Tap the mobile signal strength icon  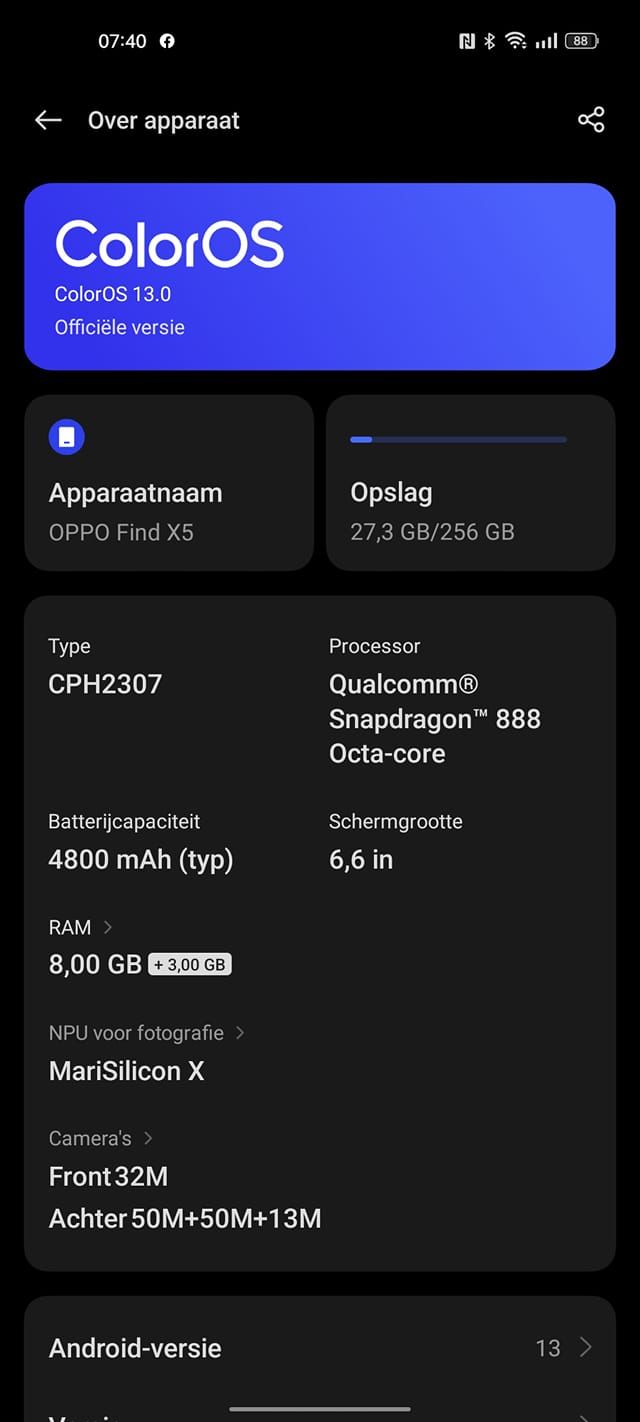click(x=546, y=41)
